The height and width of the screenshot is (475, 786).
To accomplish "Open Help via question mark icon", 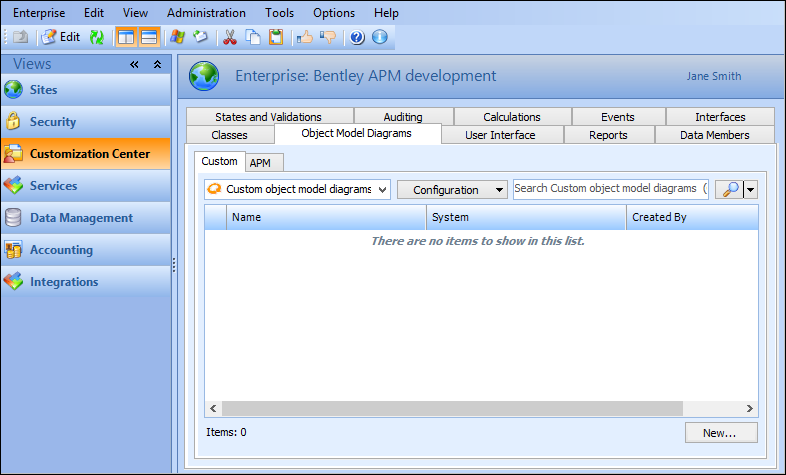I will 357,37.
